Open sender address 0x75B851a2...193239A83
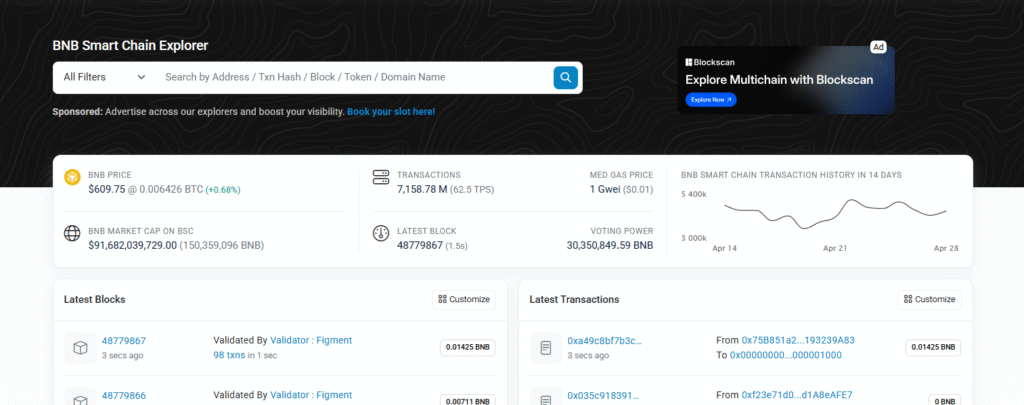The width and height of the screenshot is (1024, 405). click(798, 340)
